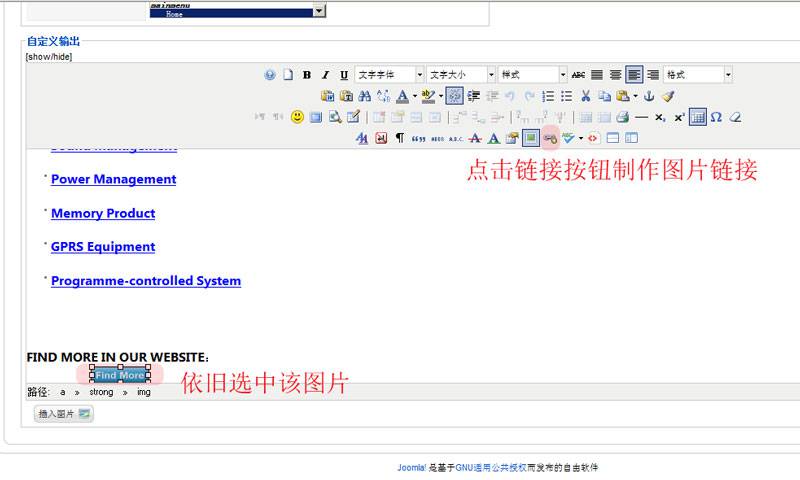Toggle underline formatting
This screenshot has width=800, height=480.
tap(344, 75)
